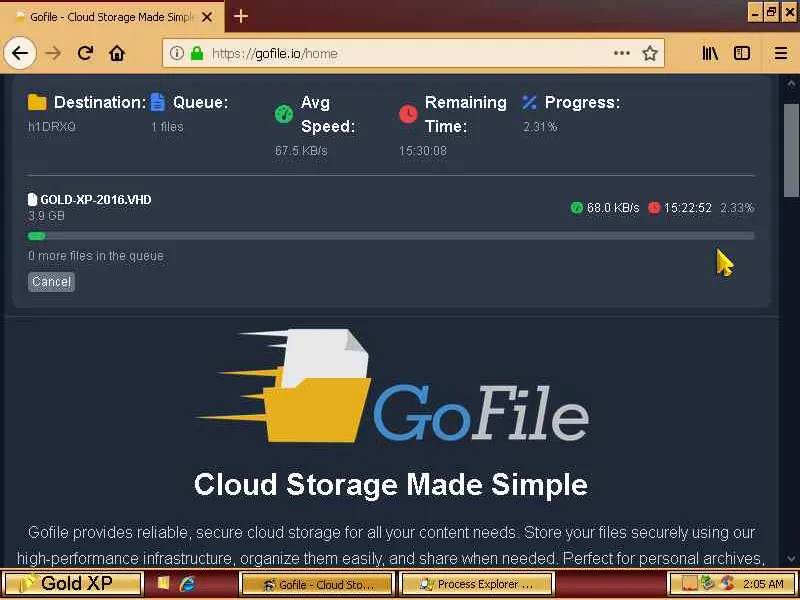The width and height of the screenshot is (800, 600).
Task: Click the 67.5 KB/s average speed value
Action: click(301, 151)
